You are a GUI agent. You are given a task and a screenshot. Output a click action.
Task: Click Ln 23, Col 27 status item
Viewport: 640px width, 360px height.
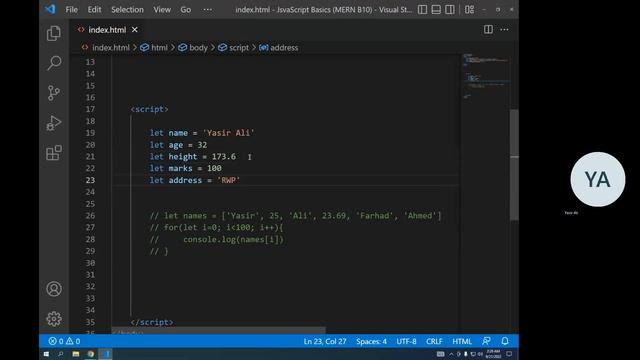tap(325, 341)
